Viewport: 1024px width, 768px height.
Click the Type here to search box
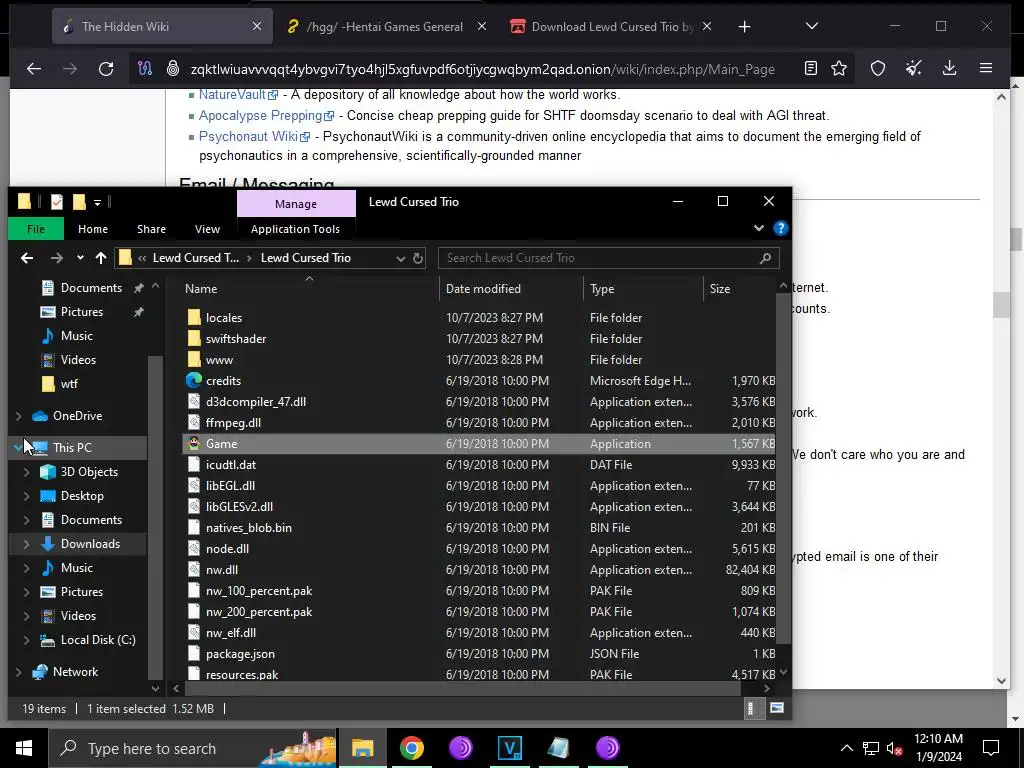[192, 748]
